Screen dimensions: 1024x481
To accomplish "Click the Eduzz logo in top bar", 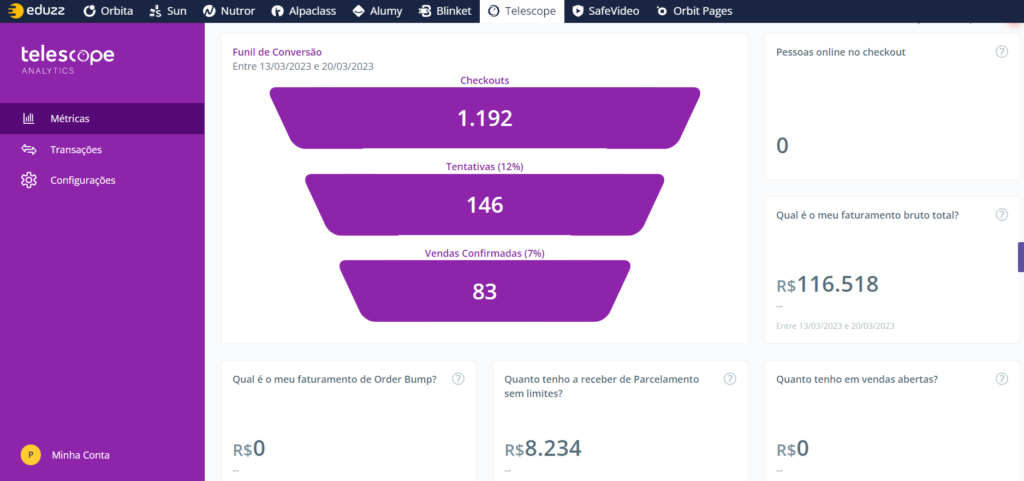I will click(x=37, y=11).
